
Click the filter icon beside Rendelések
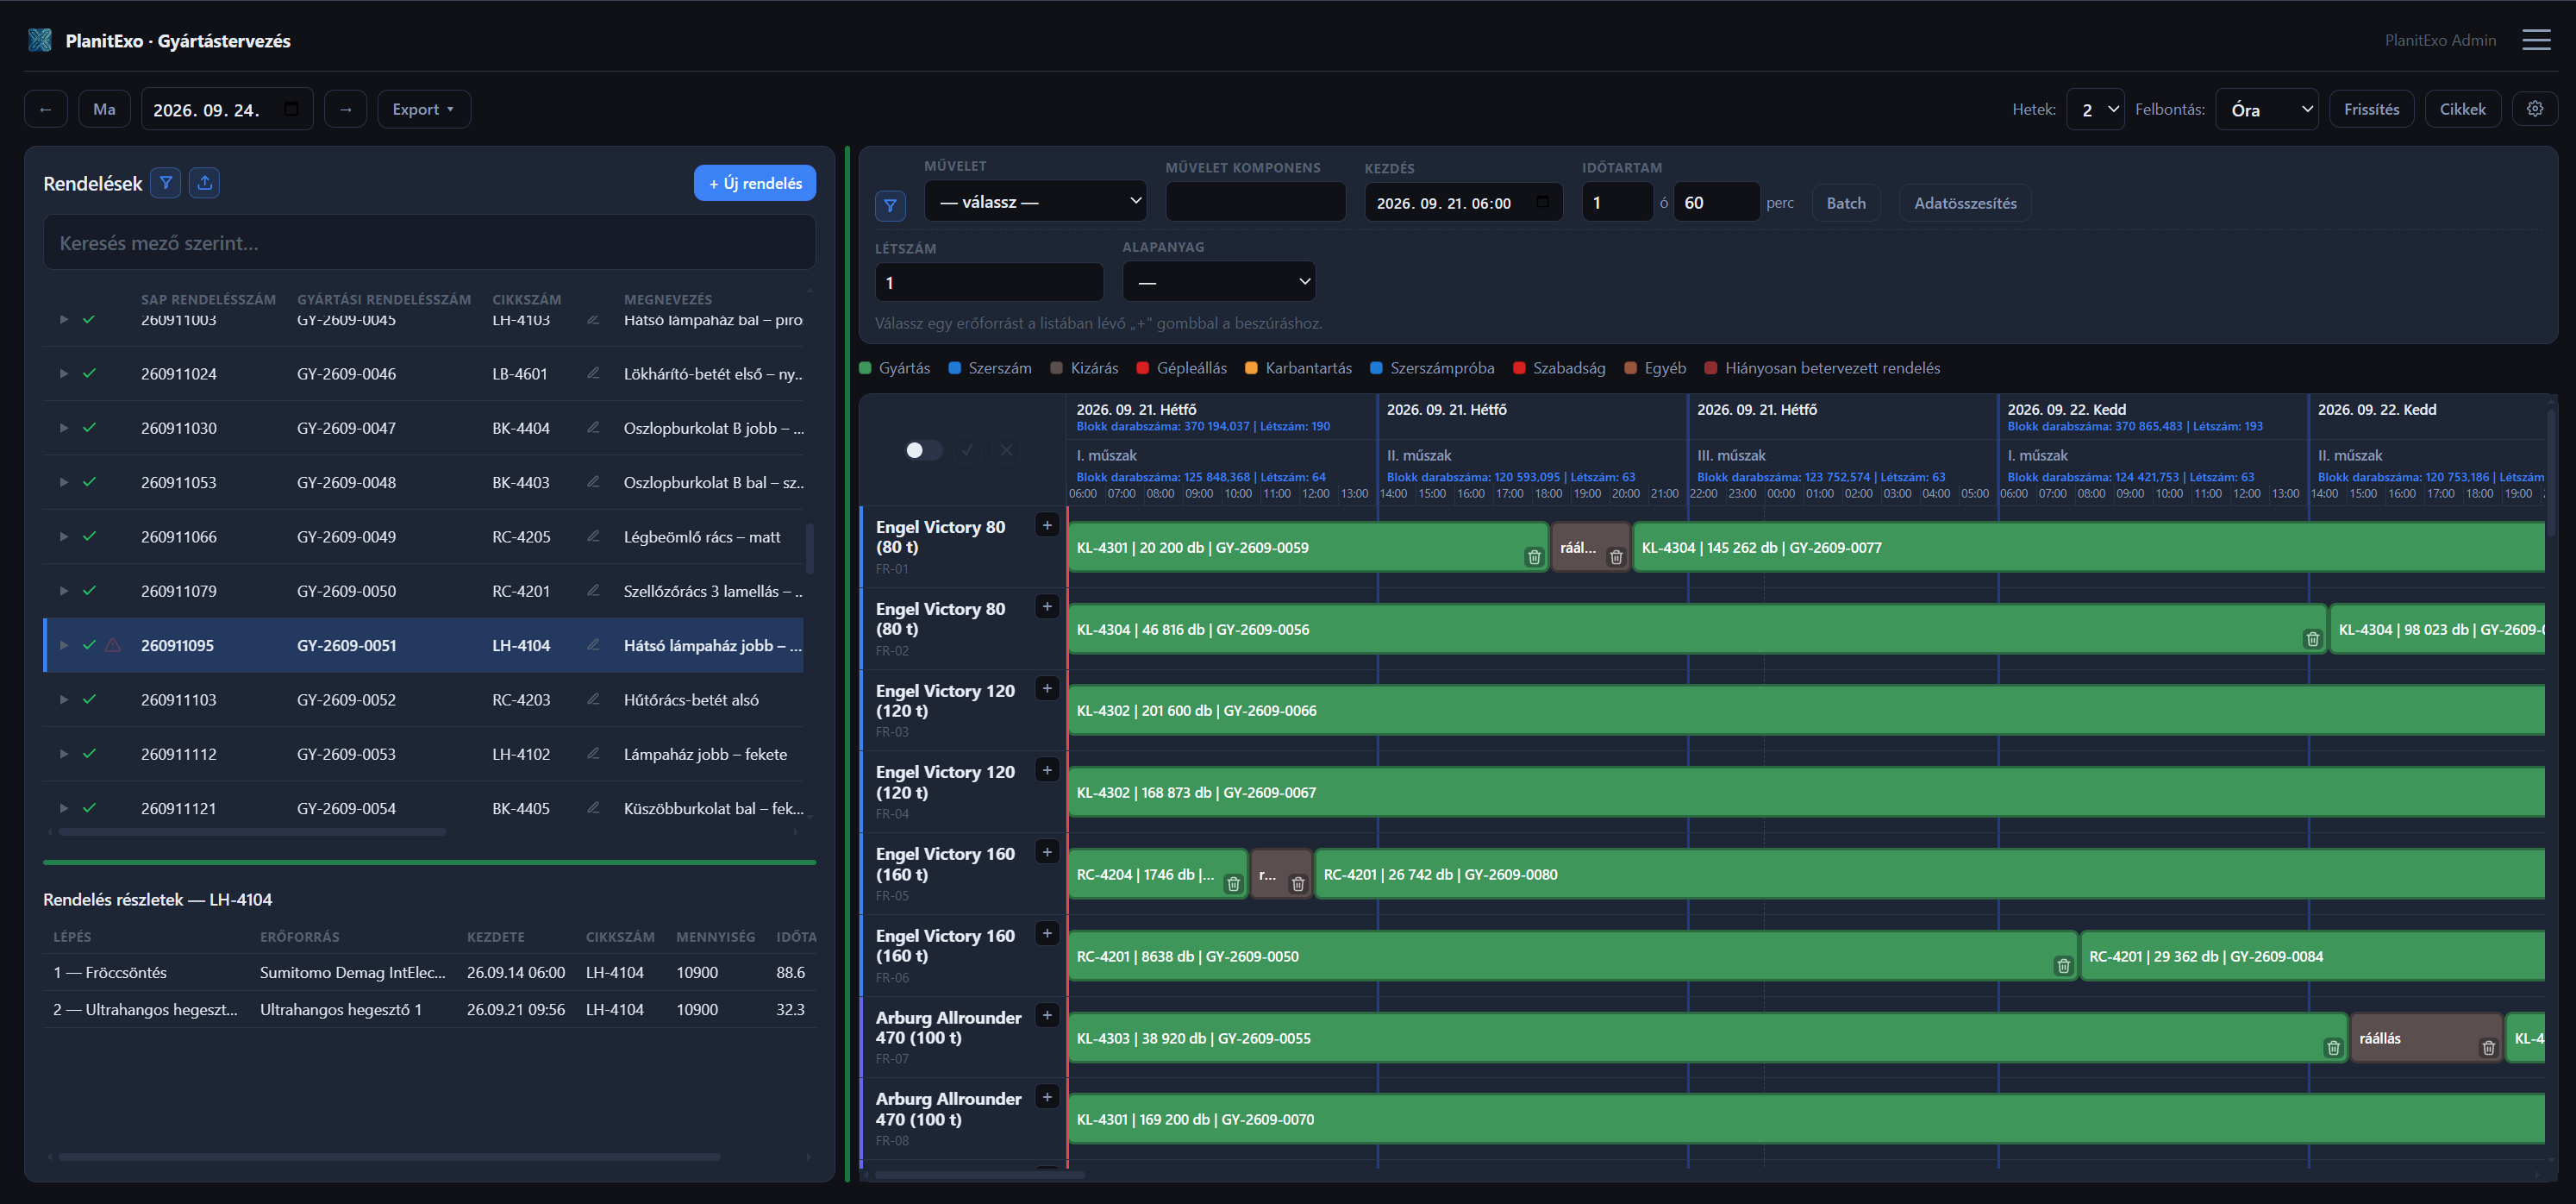point(166,183)
